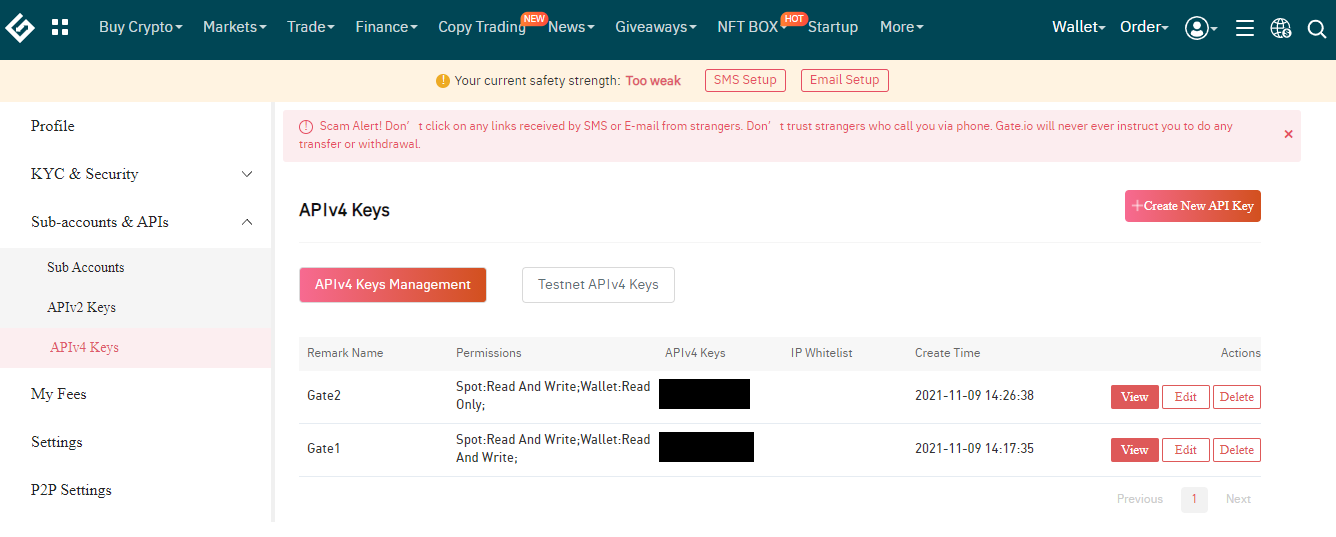Switch to Testnet APIv4 Keys tab
1336x537 pixels.
(598, 285)
